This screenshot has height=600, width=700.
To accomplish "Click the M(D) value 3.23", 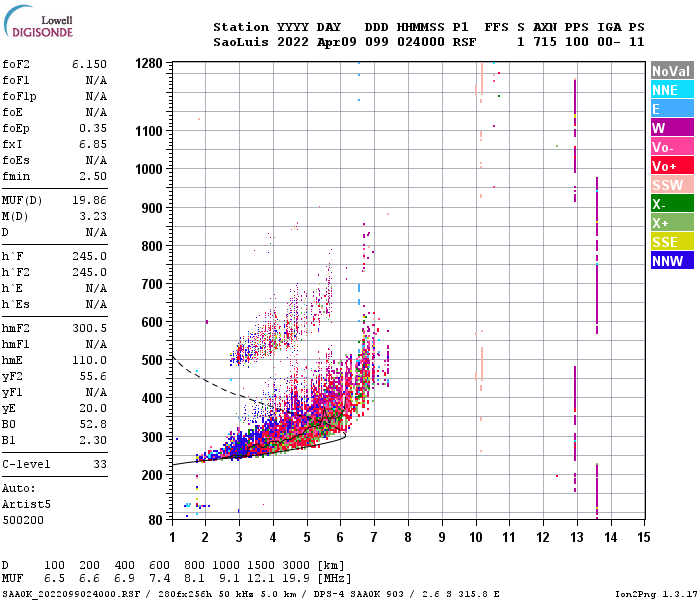I will pos(93,217).
